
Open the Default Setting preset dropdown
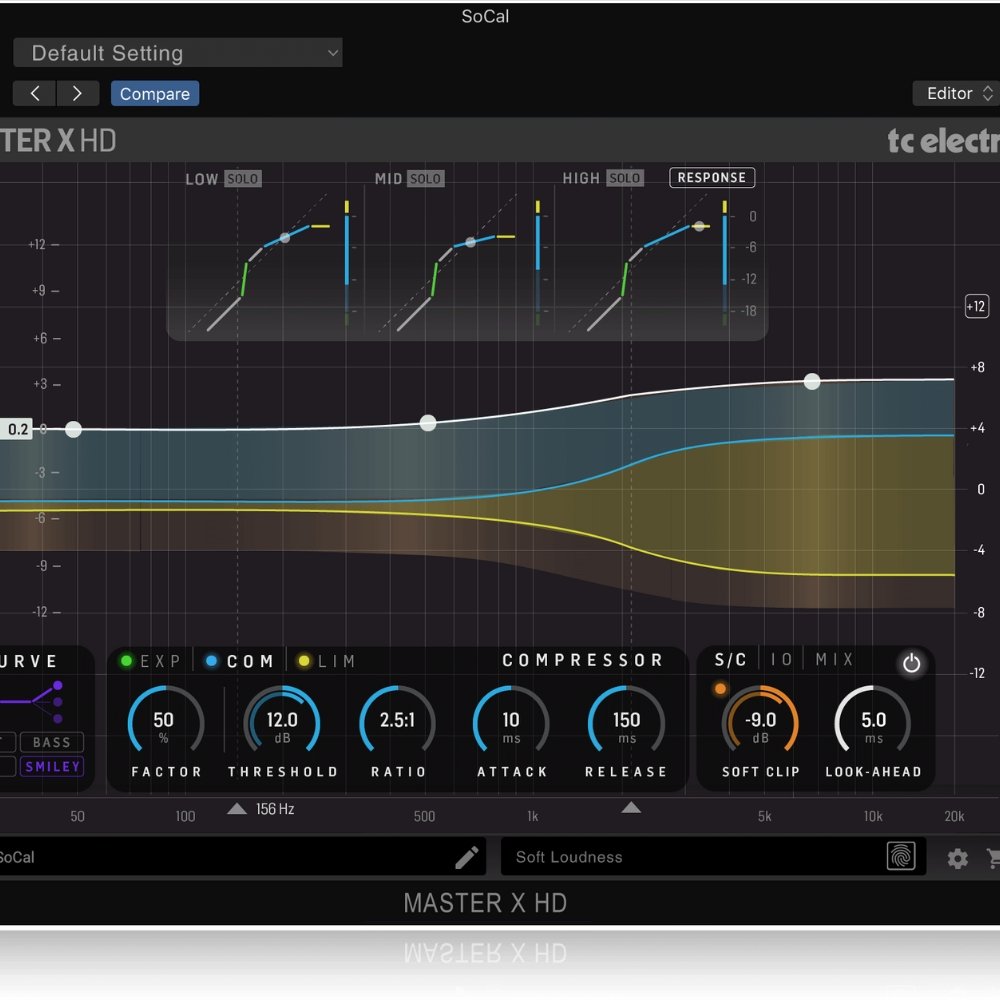pyautogui.click(x=178, y=54)
